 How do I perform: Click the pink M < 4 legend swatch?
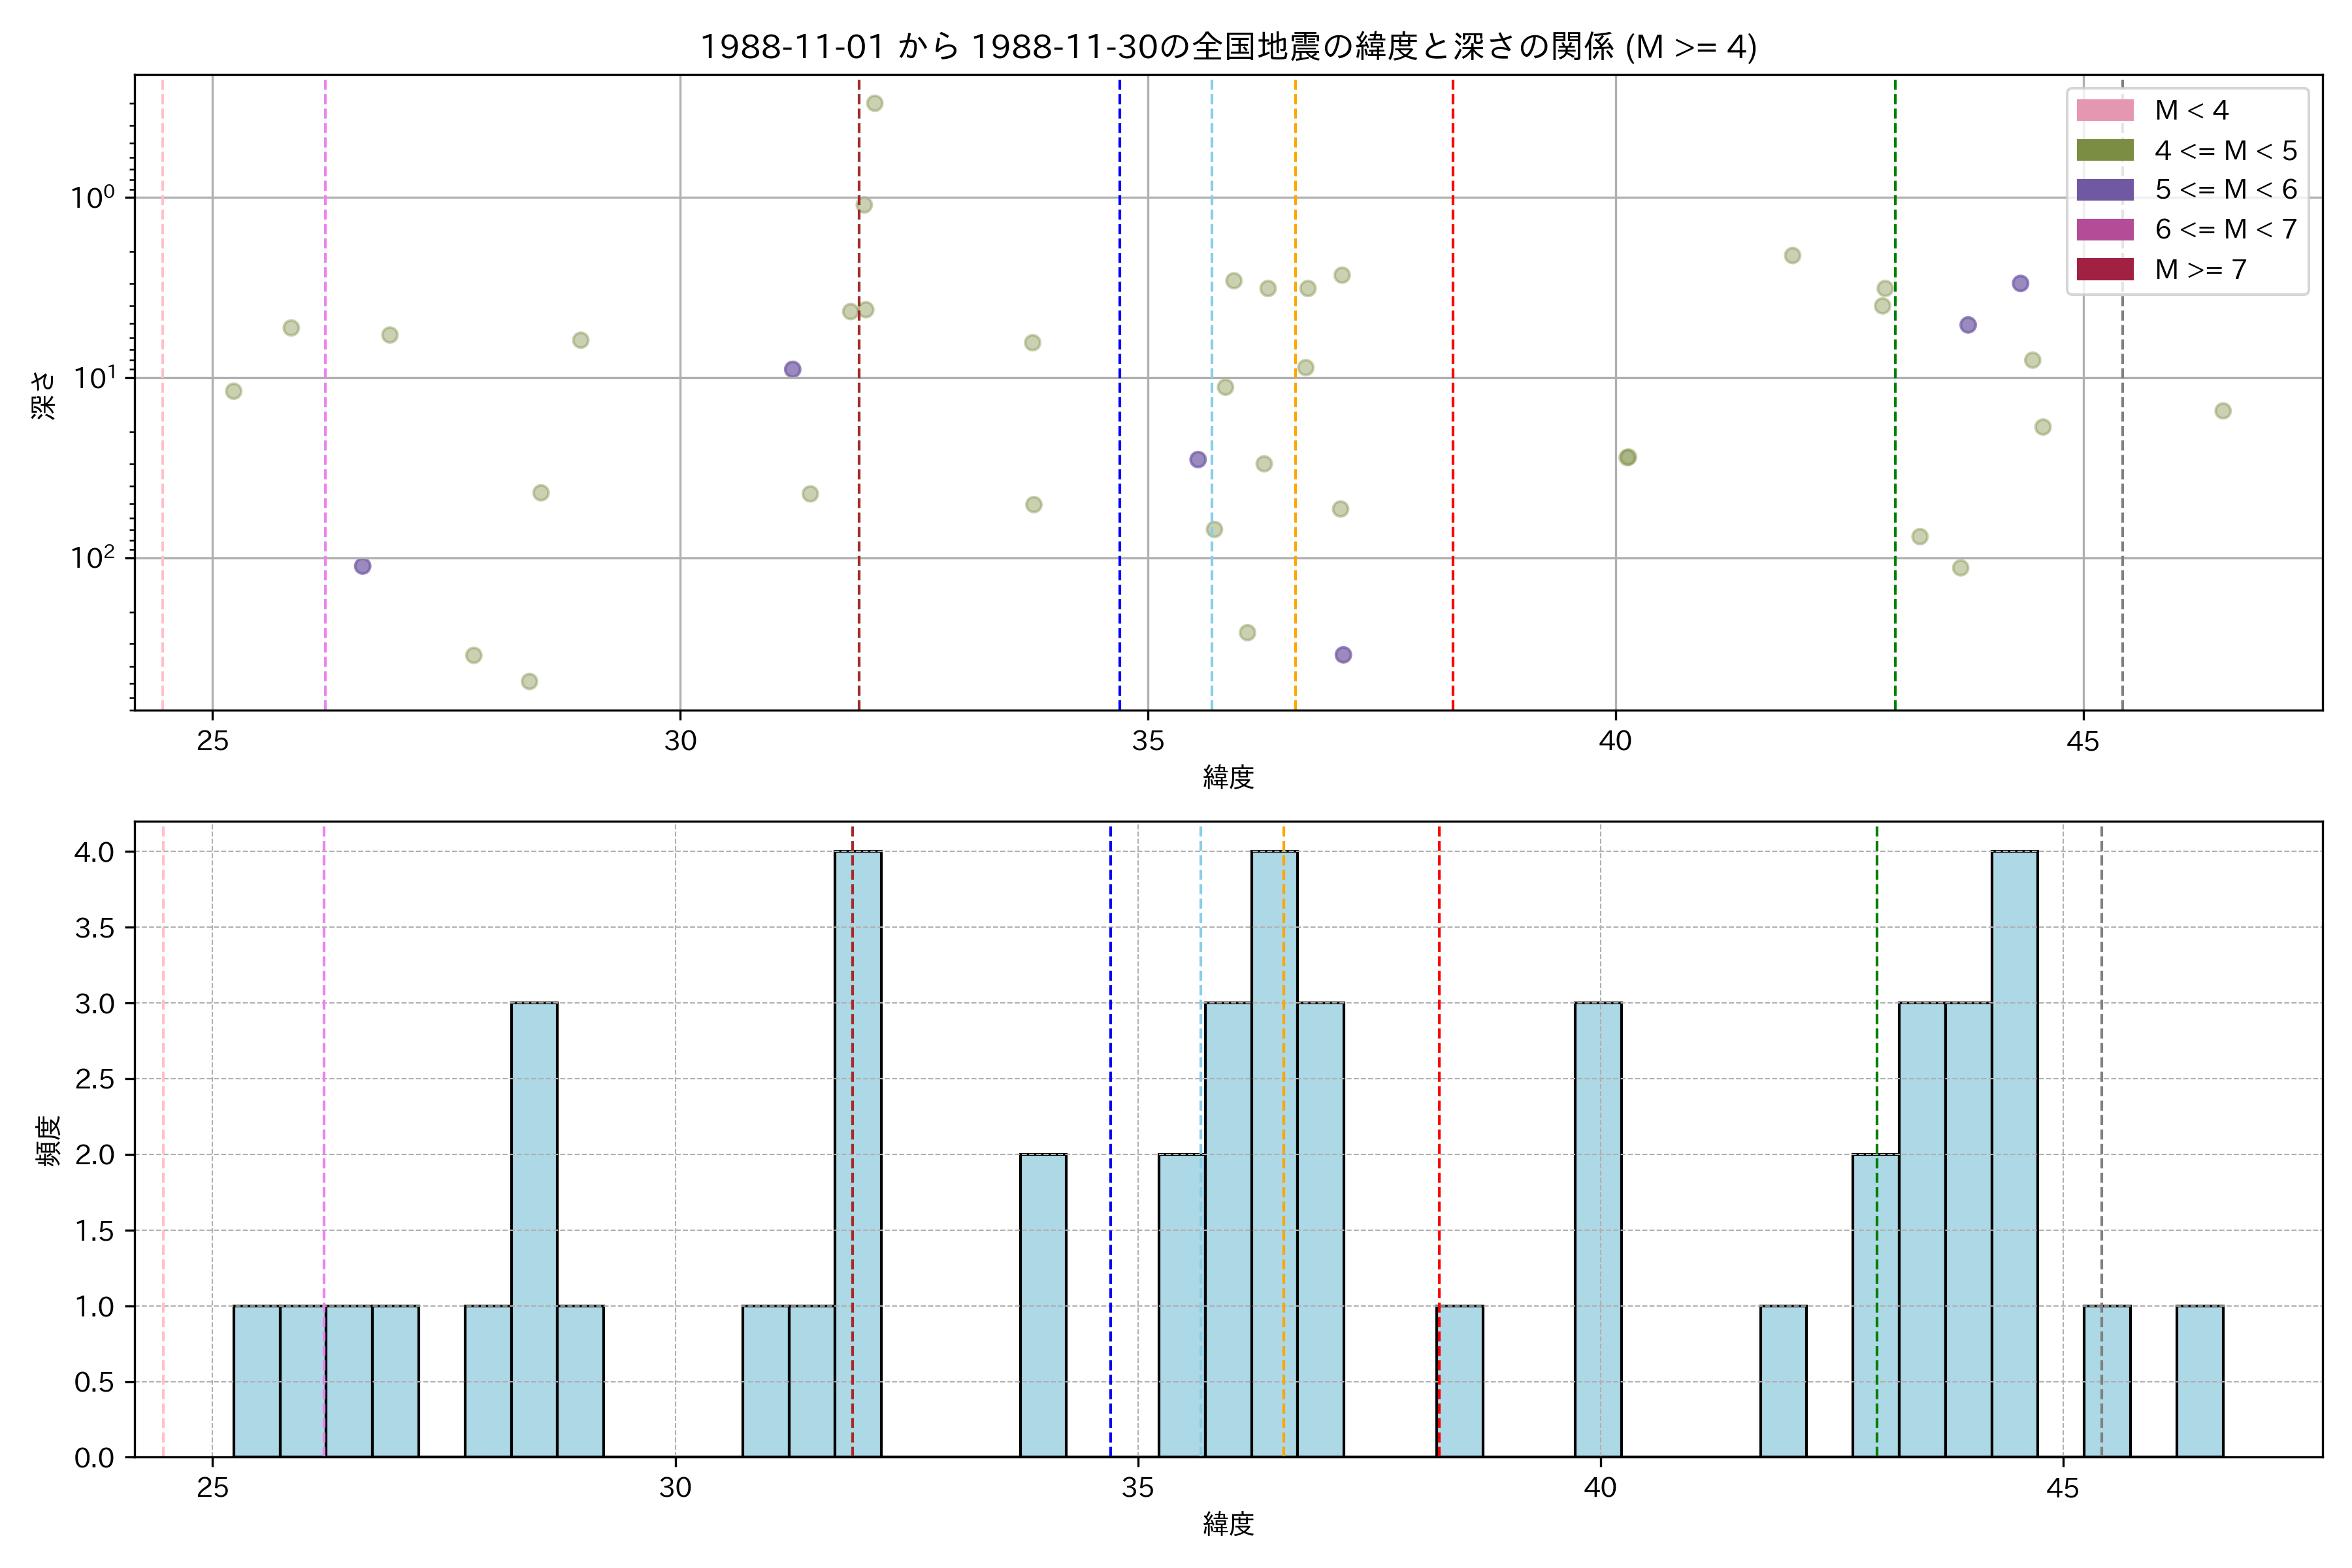pyautogui.click(x=2104, y=110)
